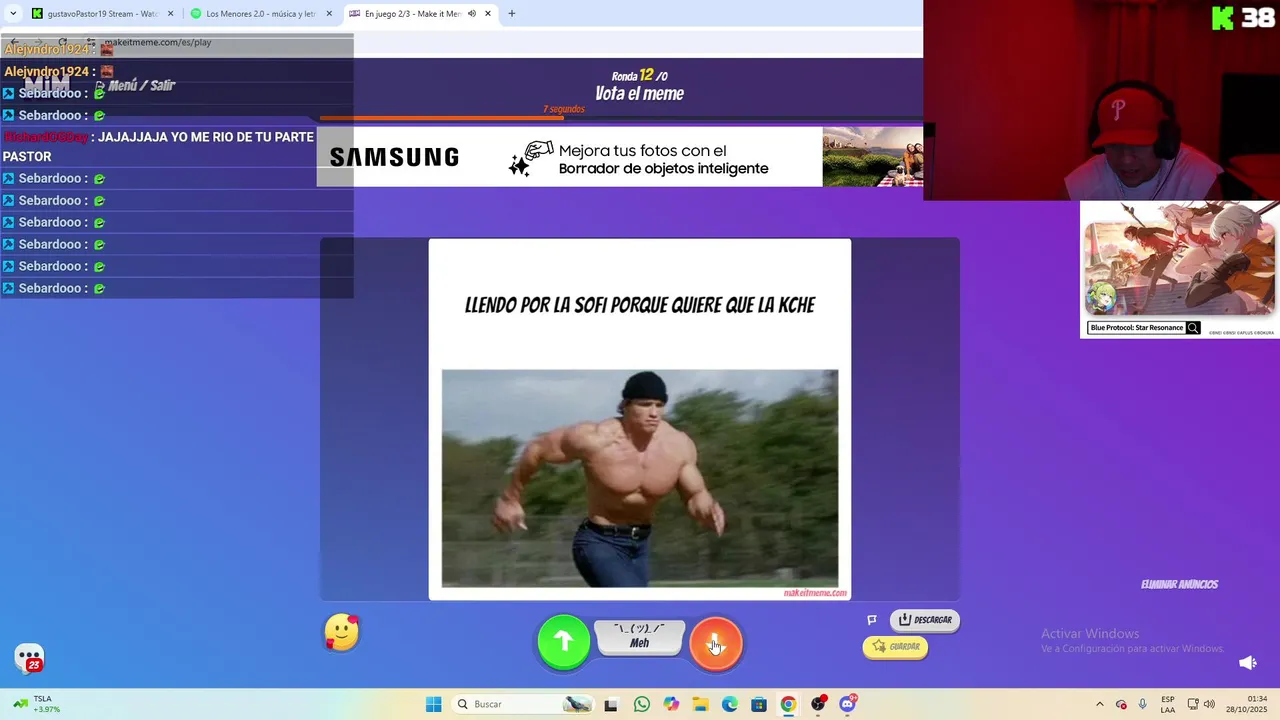Viewport: 1280px width, 720px height.
Task: Click the tray icon left of the microphone
Action: point(1121,704)
